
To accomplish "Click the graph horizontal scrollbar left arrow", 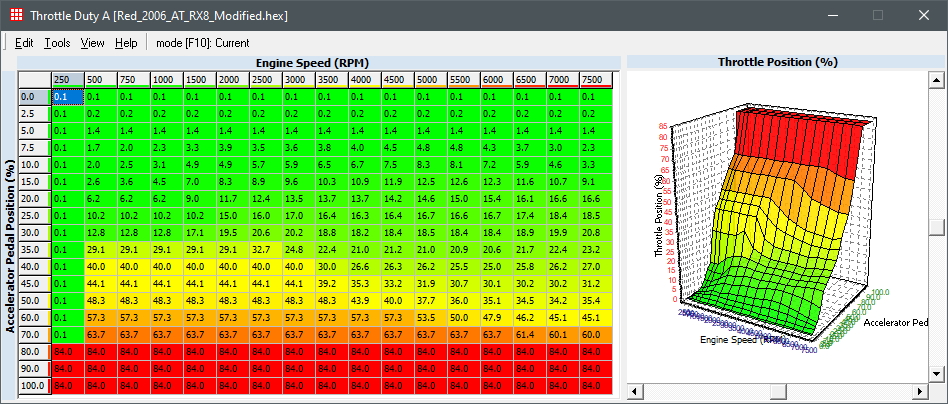I will tap(635, 391).
